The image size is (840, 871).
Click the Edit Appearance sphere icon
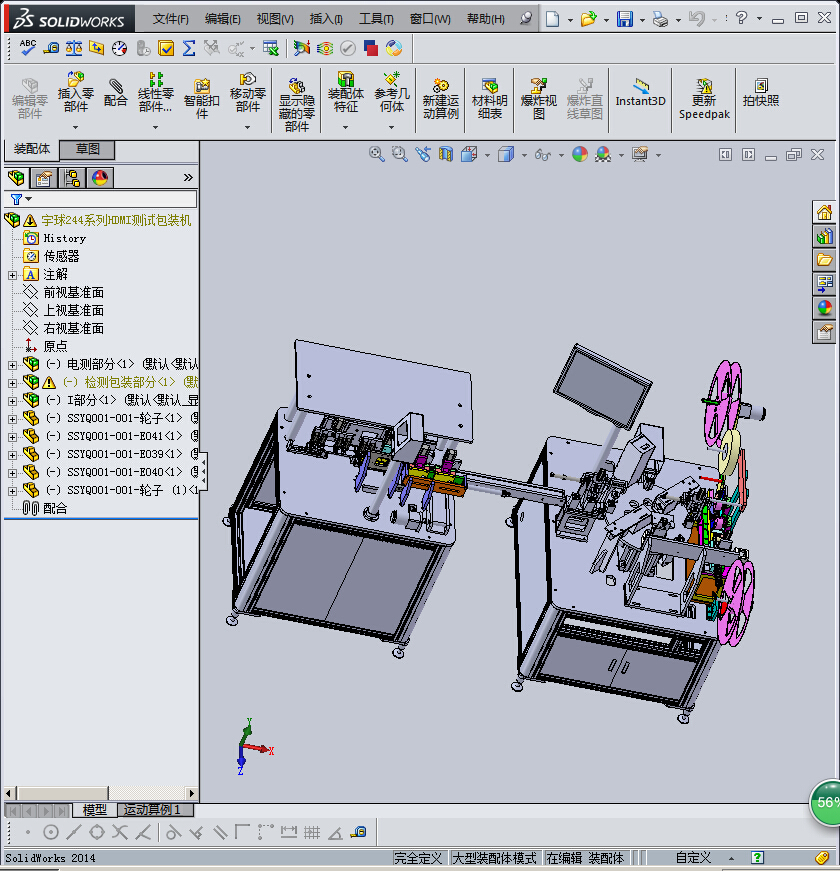point(579,154)
